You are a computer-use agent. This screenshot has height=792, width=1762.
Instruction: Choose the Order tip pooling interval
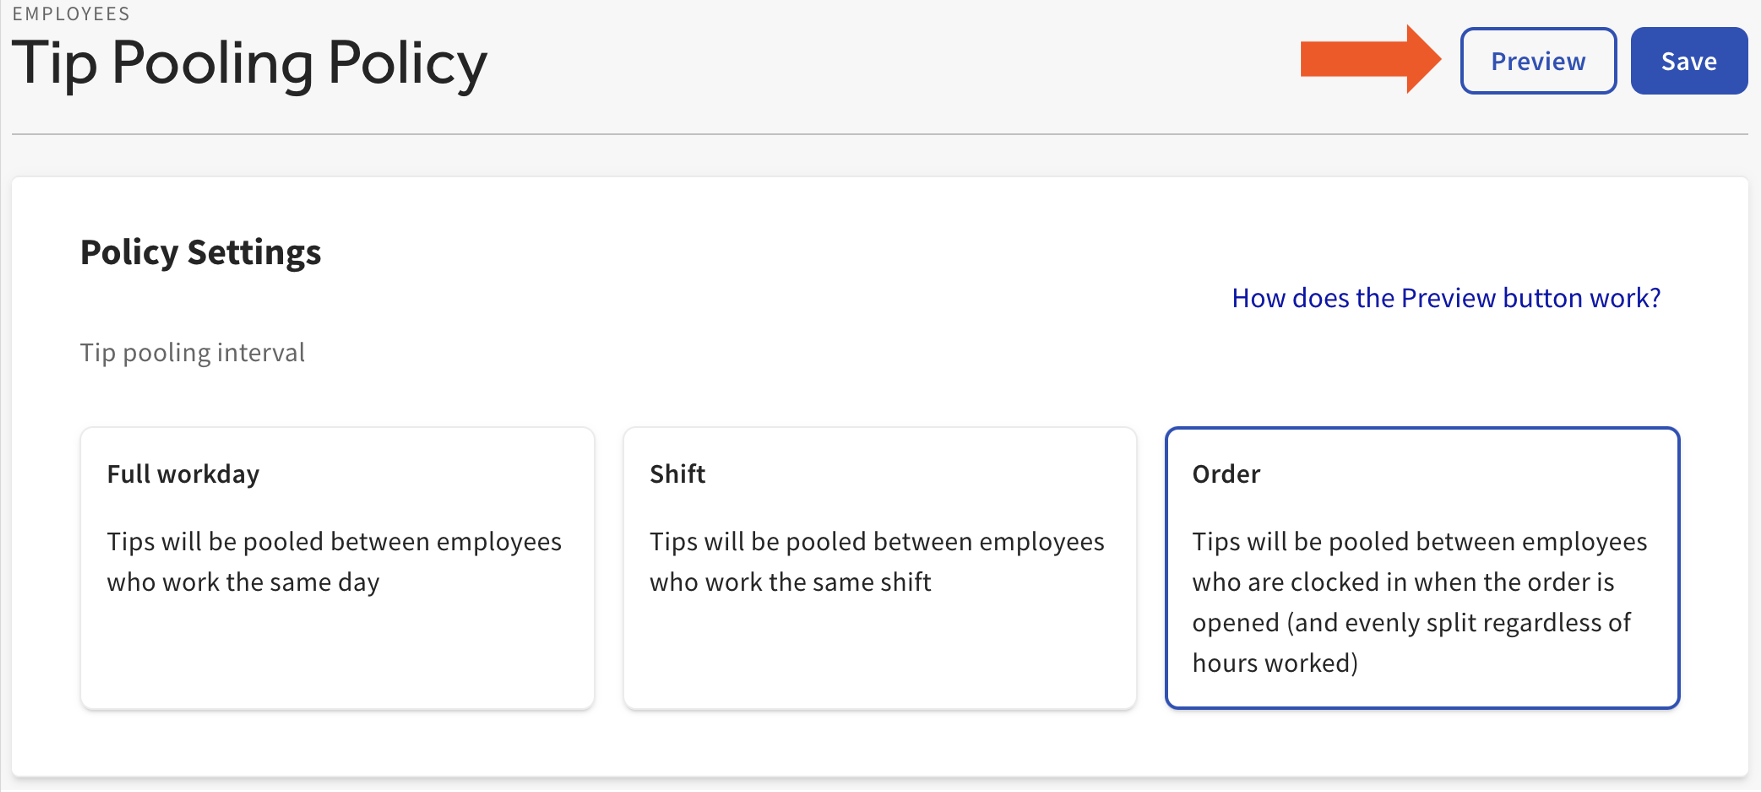click(1422, 567)
